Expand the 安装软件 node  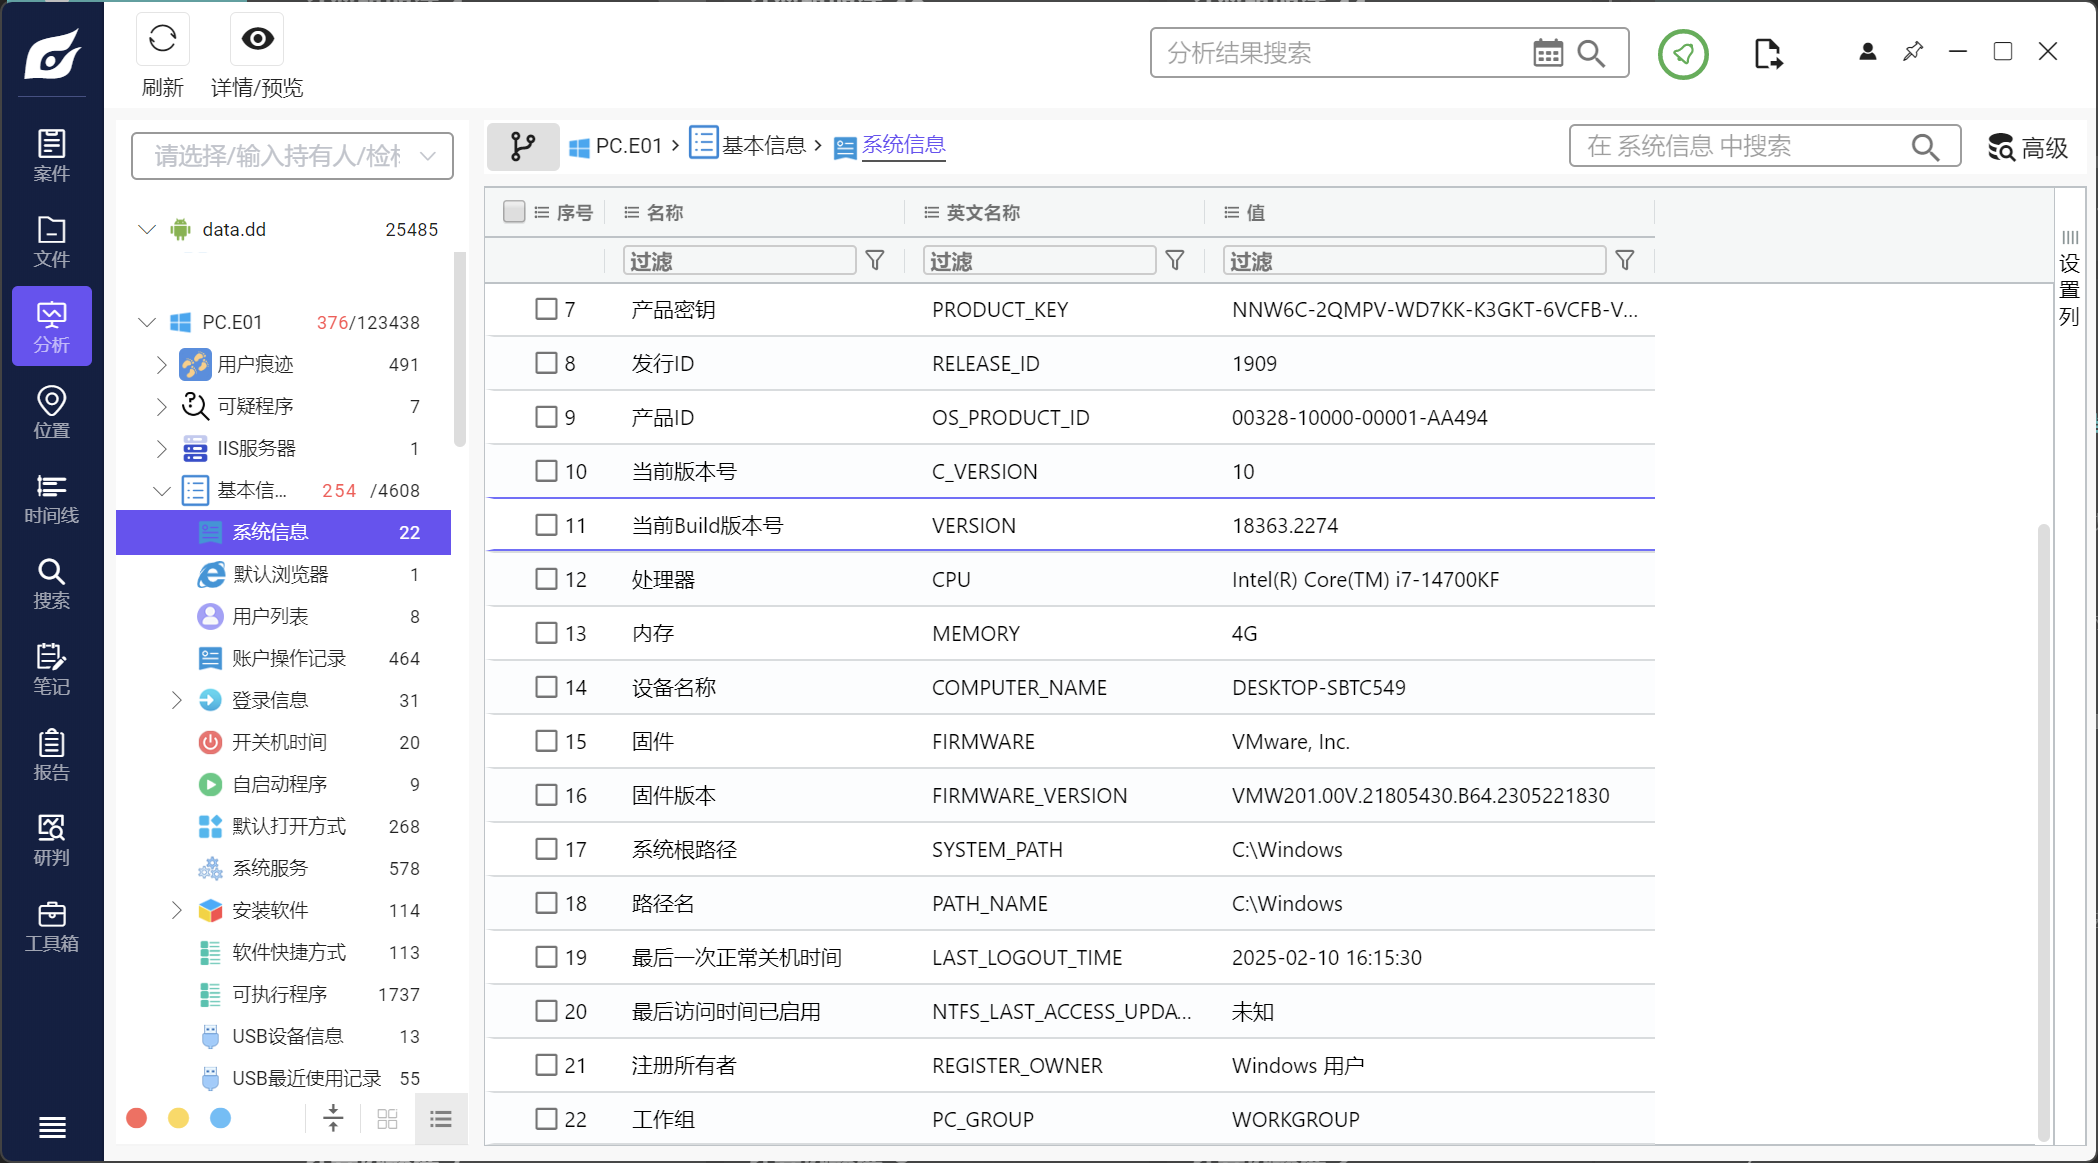tap(176, 911)
